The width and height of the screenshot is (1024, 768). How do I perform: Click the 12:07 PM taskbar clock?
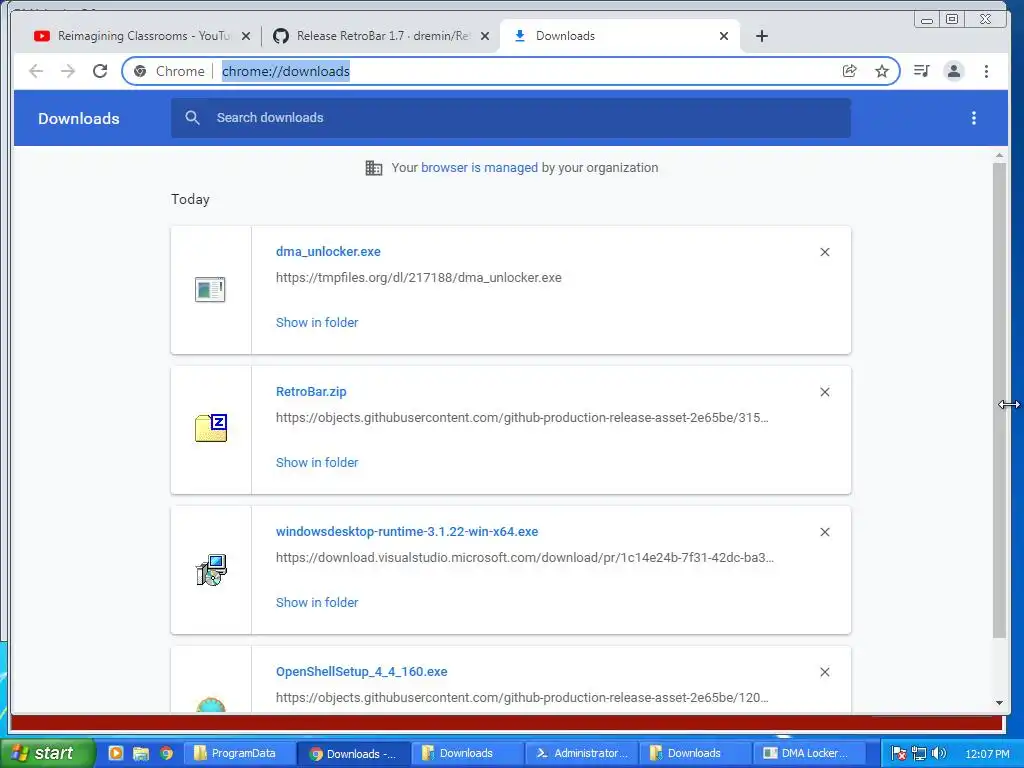(987, 754)
